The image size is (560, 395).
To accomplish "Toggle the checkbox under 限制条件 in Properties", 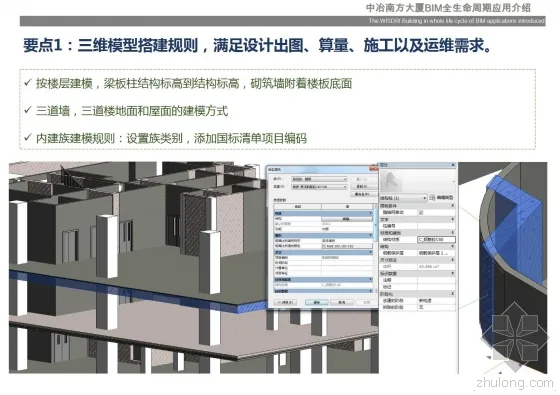I will point(421,212).
